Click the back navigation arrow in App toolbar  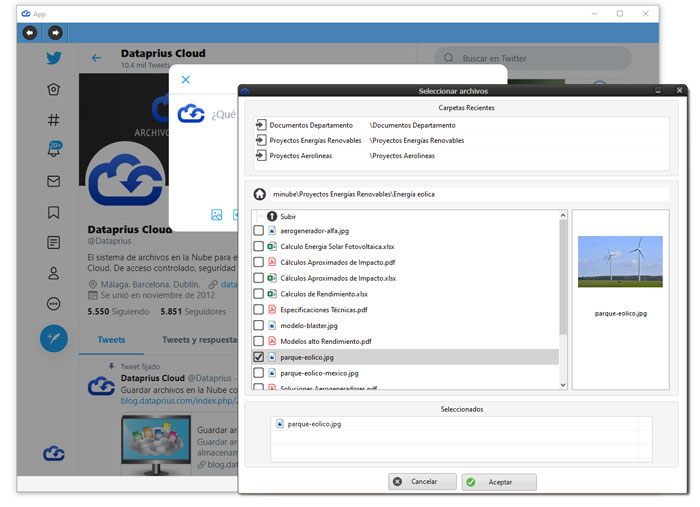coord(30,33)
